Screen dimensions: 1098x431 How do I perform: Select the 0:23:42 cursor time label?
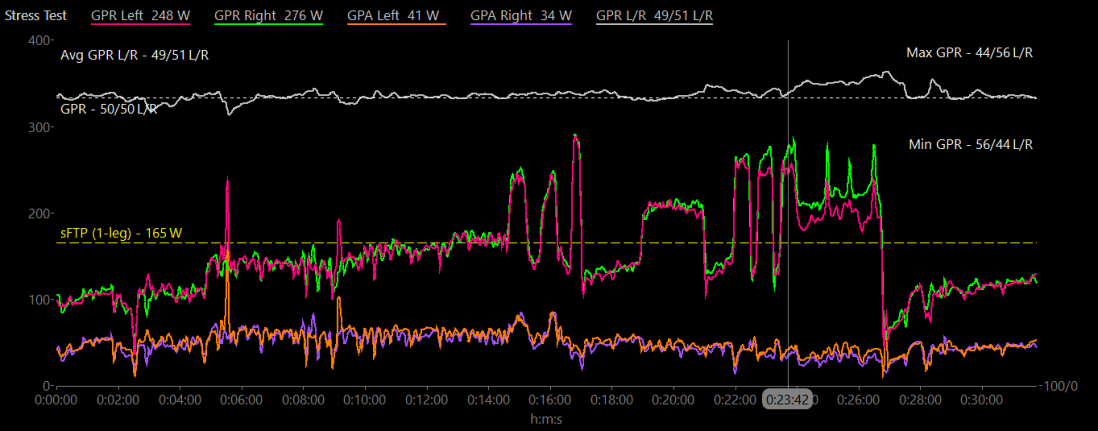(788, 399)
